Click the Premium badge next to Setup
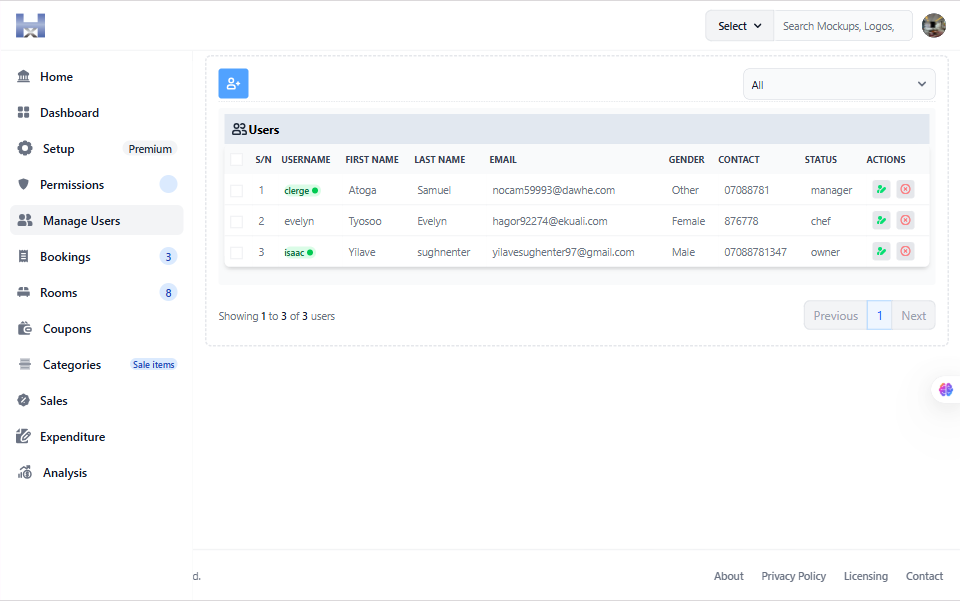Viewport: 960px width, 601px height. [x=149, y=148]
